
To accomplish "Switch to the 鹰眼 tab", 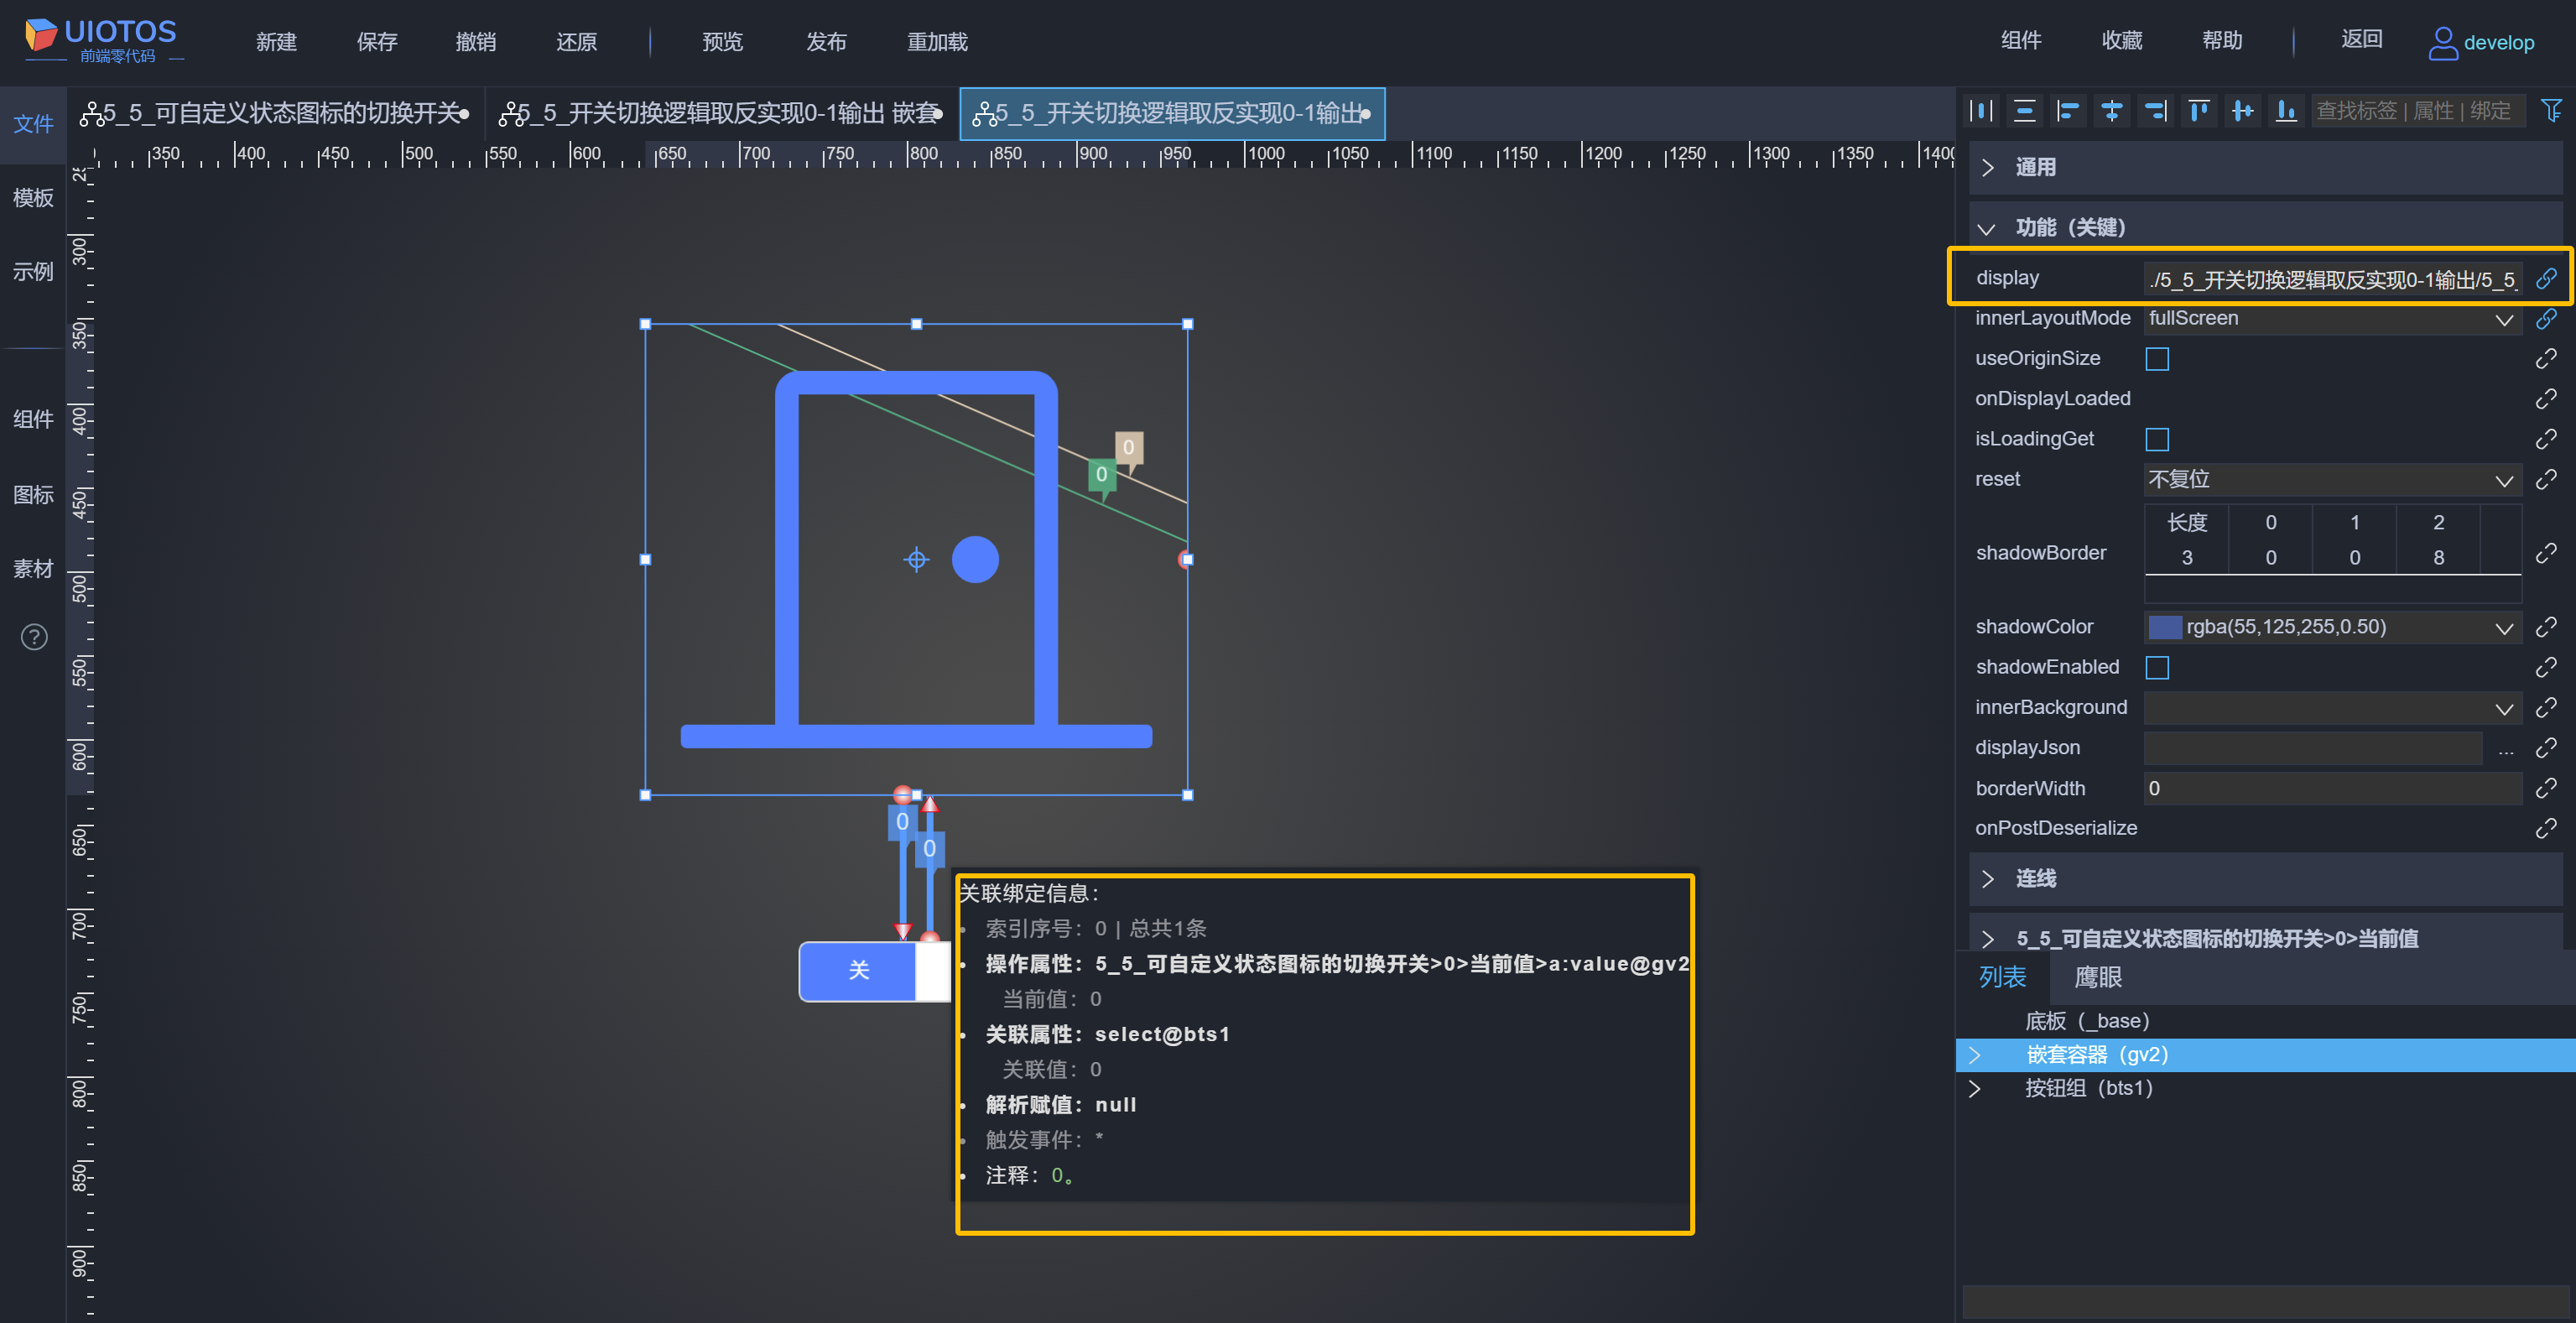I will tap(2097, 977).
